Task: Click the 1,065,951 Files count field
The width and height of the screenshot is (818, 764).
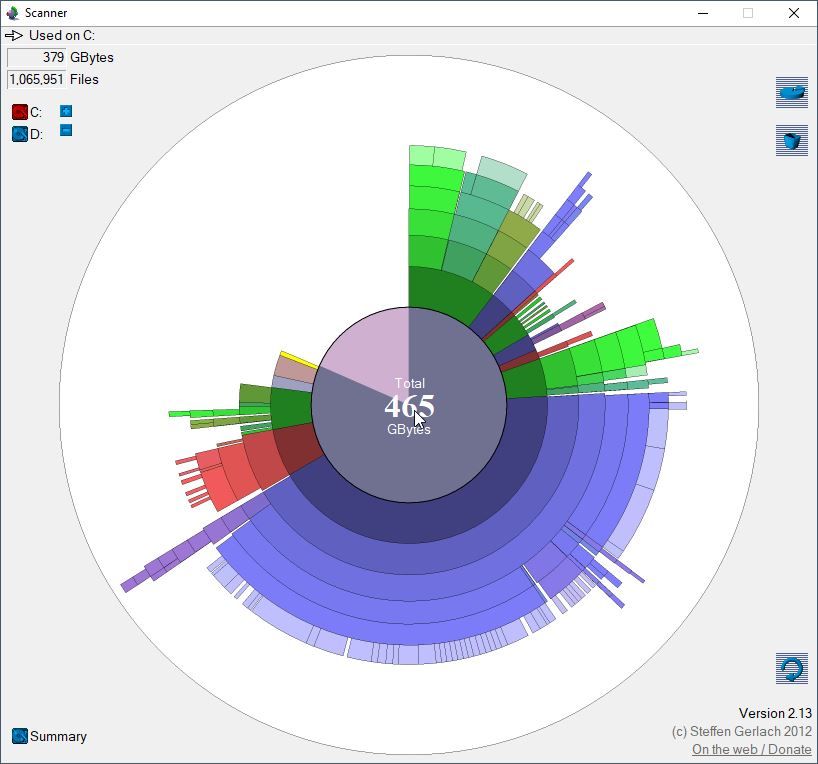Action: [x=36, y=79]
